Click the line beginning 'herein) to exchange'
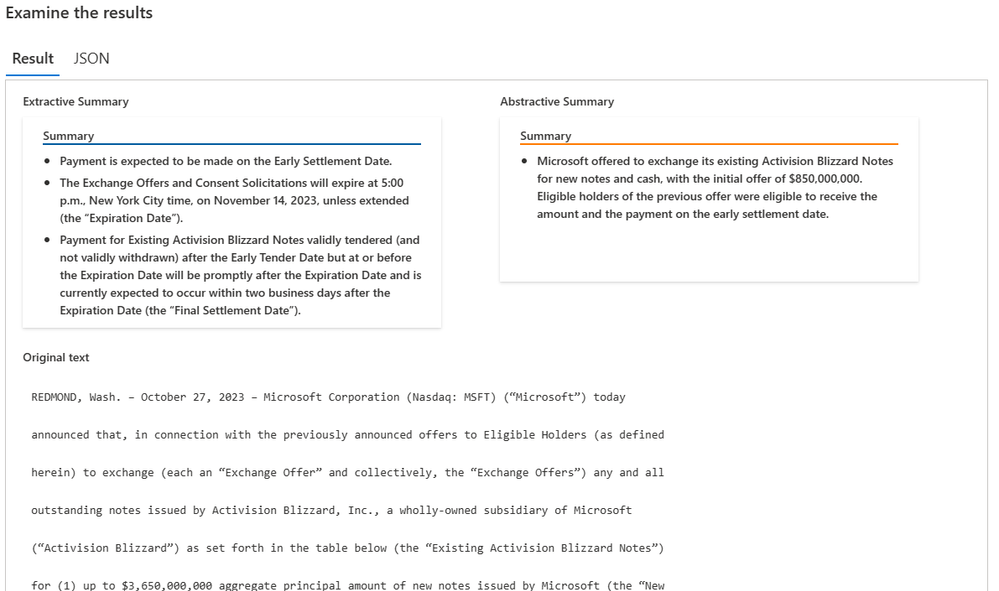The height and width of the screenshot is (591, 999). click(348, 473)
